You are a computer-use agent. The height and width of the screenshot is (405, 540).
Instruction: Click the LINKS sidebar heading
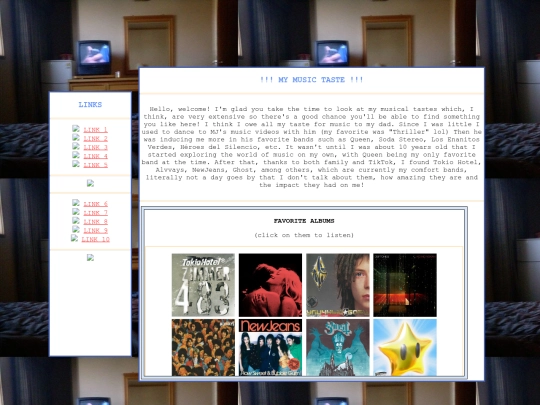click(x=90, y=105)
